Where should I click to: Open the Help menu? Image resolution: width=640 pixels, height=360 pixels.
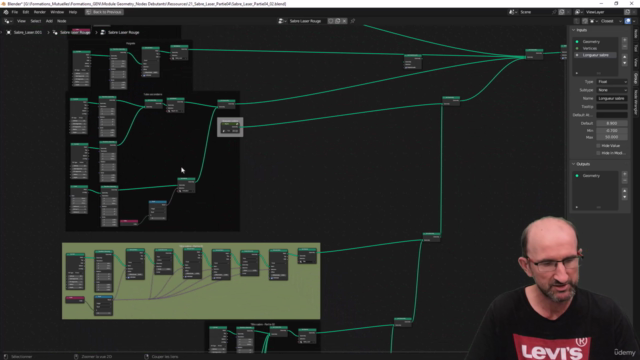(73, 12)
